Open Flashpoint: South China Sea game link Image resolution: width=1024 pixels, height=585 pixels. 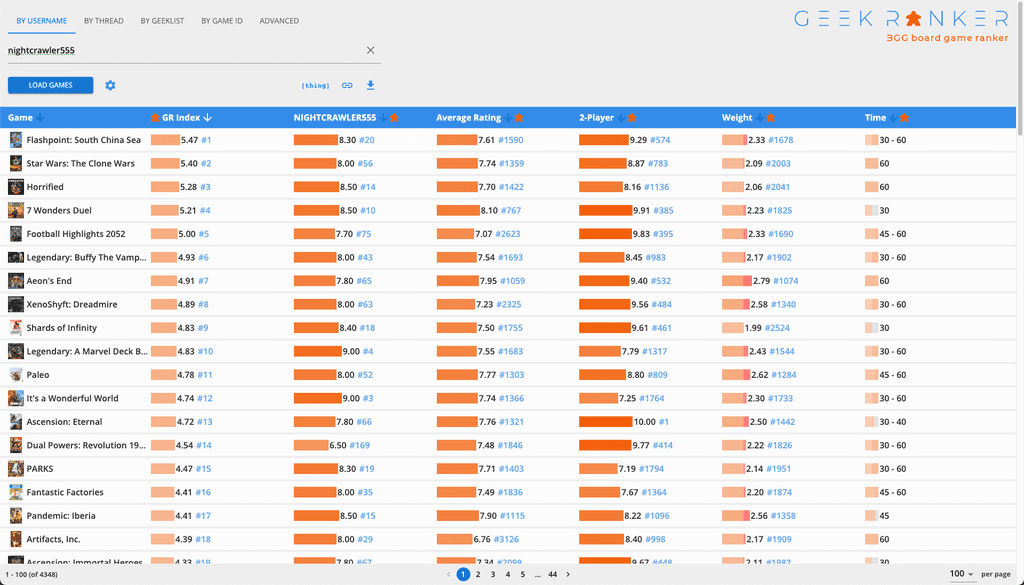pos(84,140)
